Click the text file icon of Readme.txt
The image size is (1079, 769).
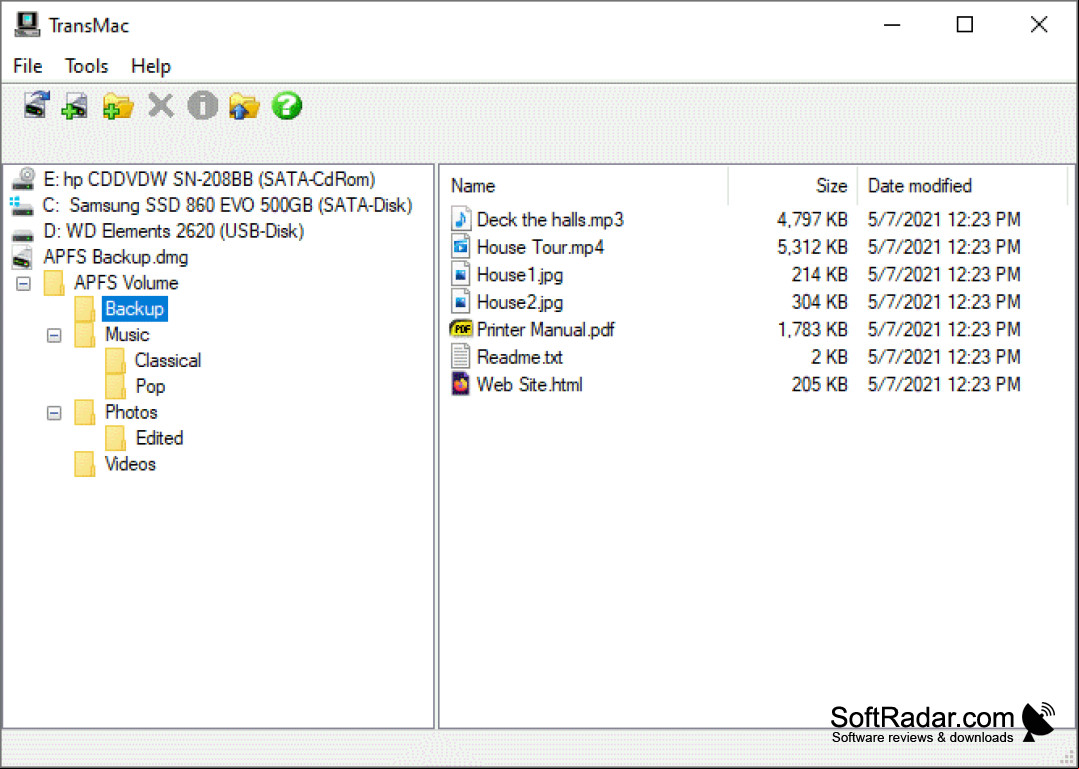tap(460, 357)
